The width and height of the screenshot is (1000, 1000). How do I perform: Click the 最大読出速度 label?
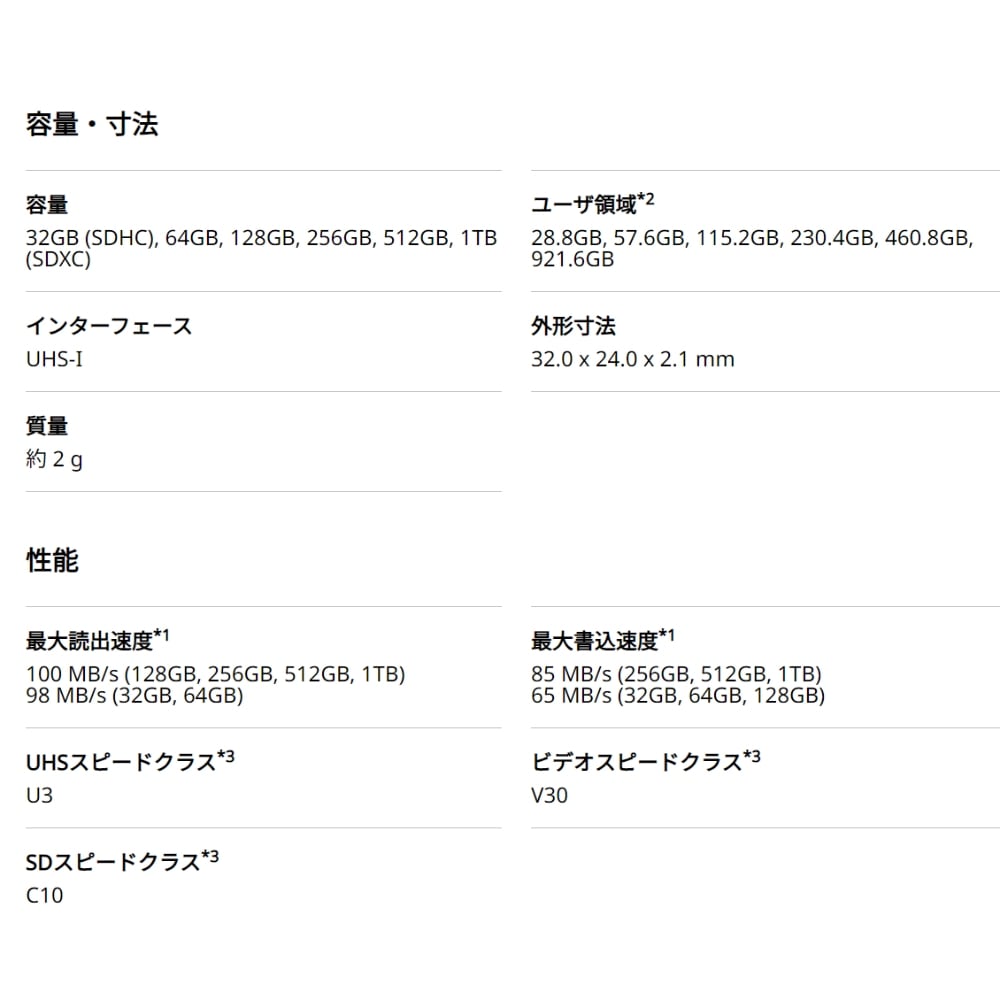pyautogui.click(x=89, y=641)
